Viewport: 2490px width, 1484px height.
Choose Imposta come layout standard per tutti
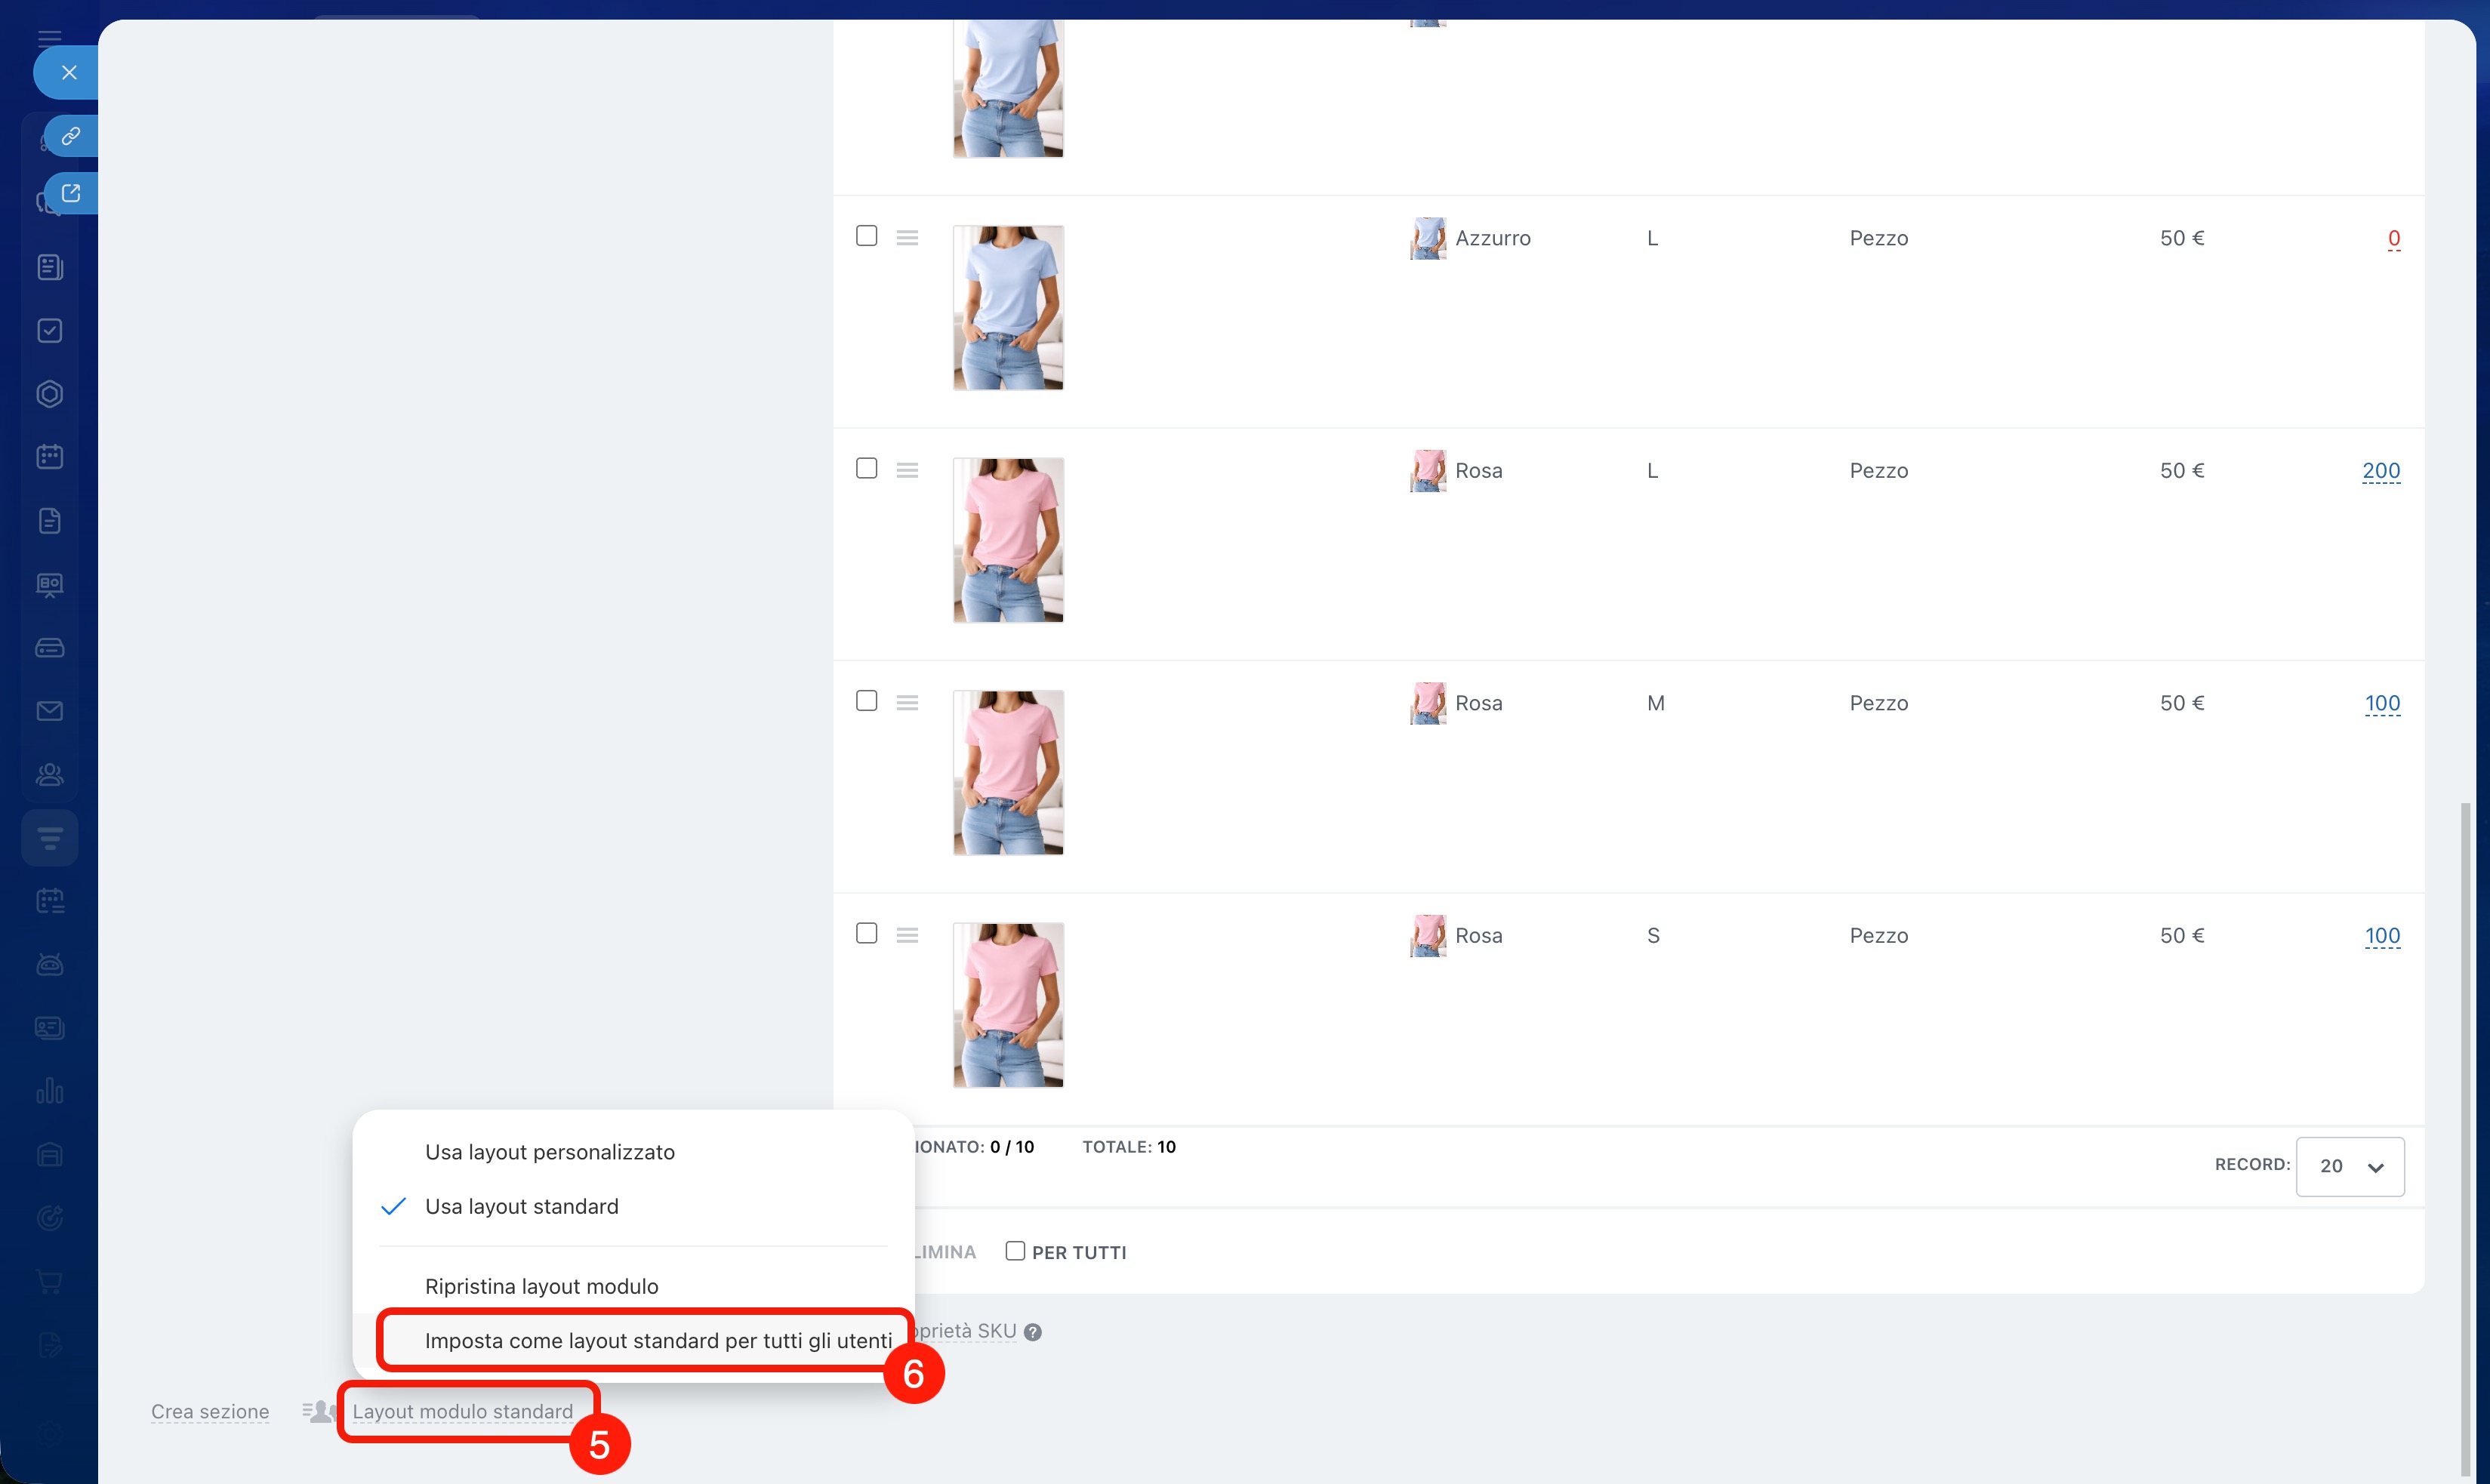click(x=657, y=1340)
